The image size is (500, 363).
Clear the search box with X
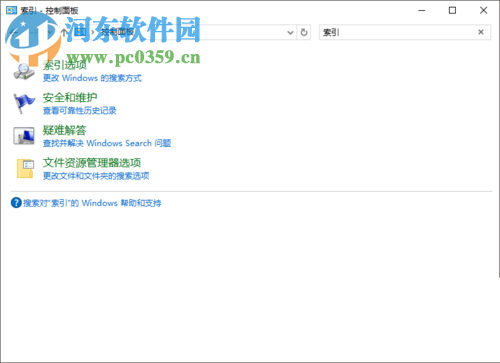pos(481,32)
